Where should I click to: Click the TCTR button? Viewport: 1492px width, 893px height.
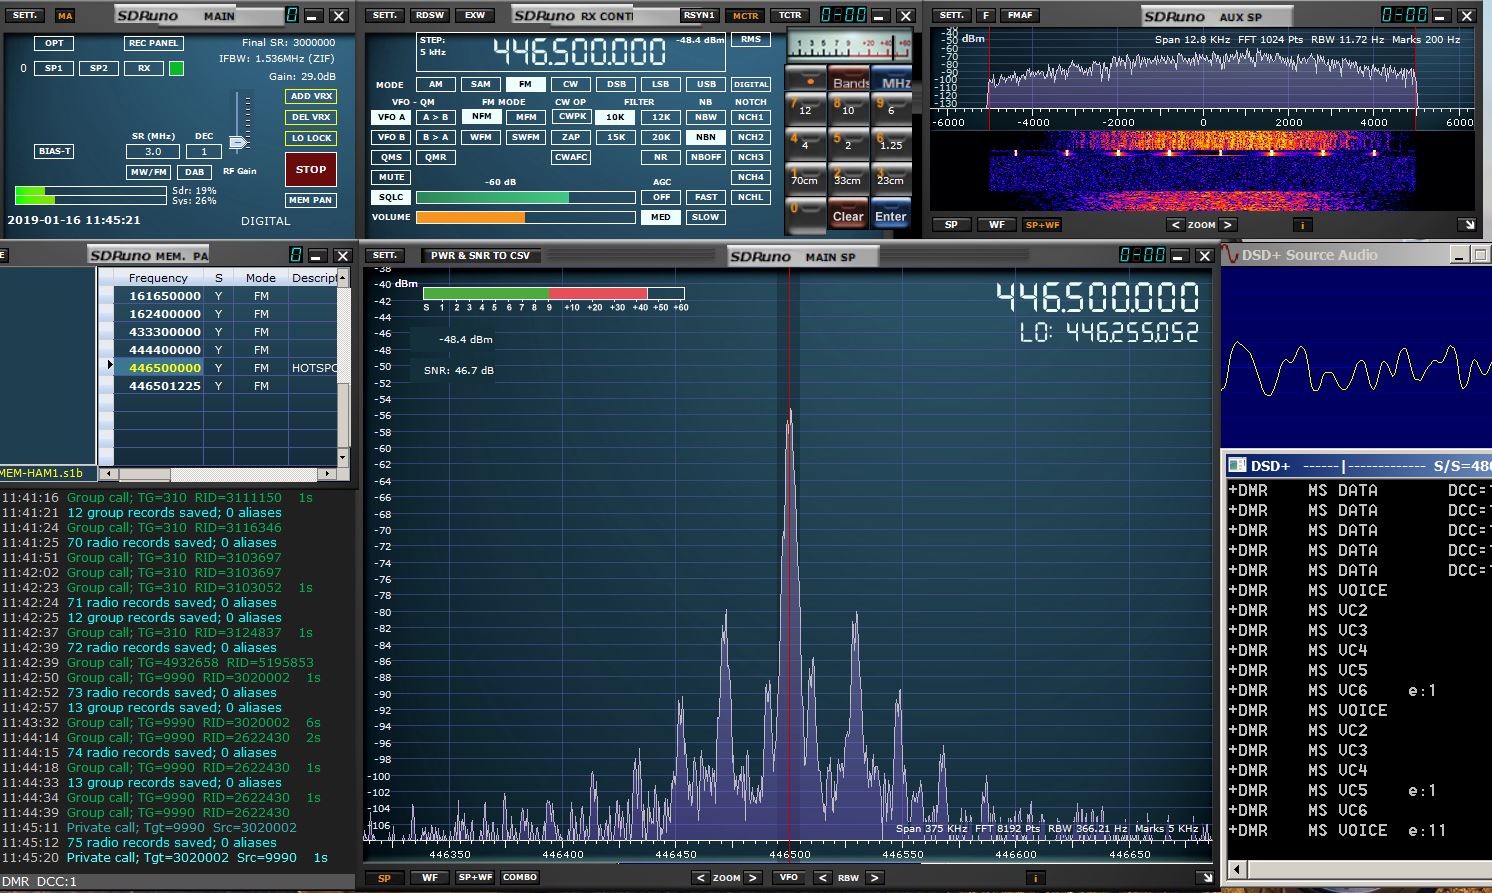[x=790, y=15]
